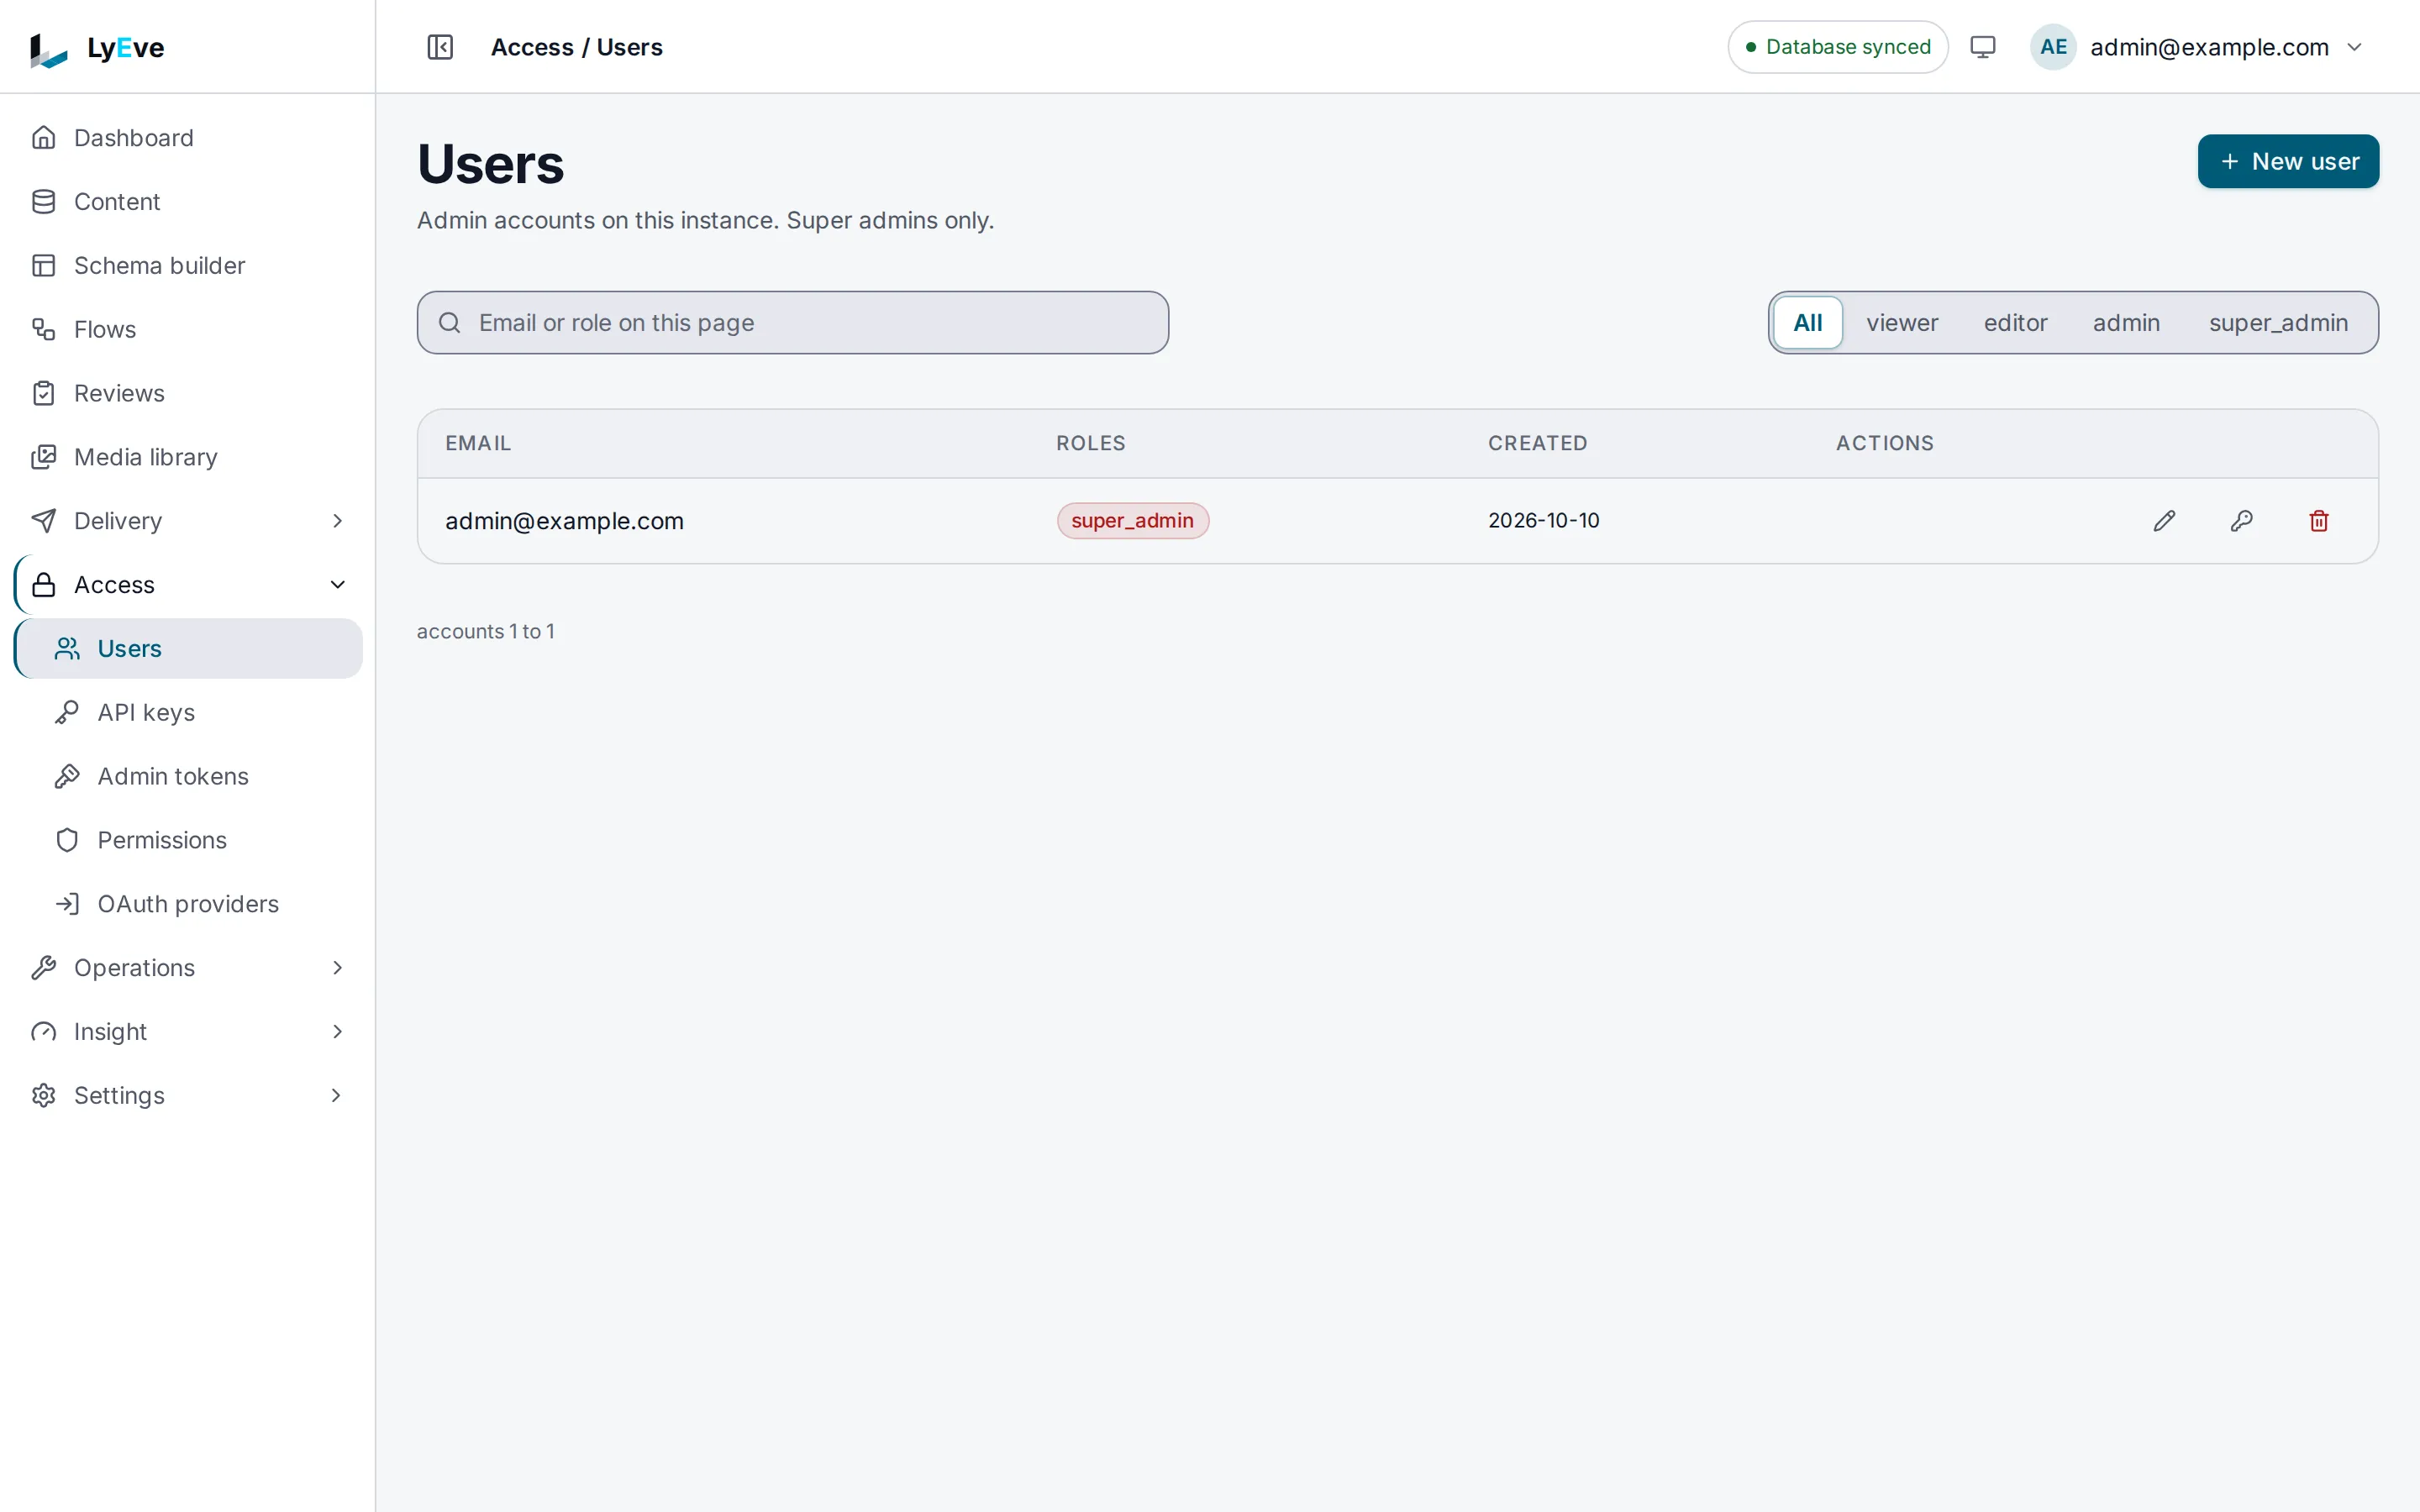This screenshot has height=1512, width=2420.
Task: Filter users by super_admin role
Action: pos(2278,323)
